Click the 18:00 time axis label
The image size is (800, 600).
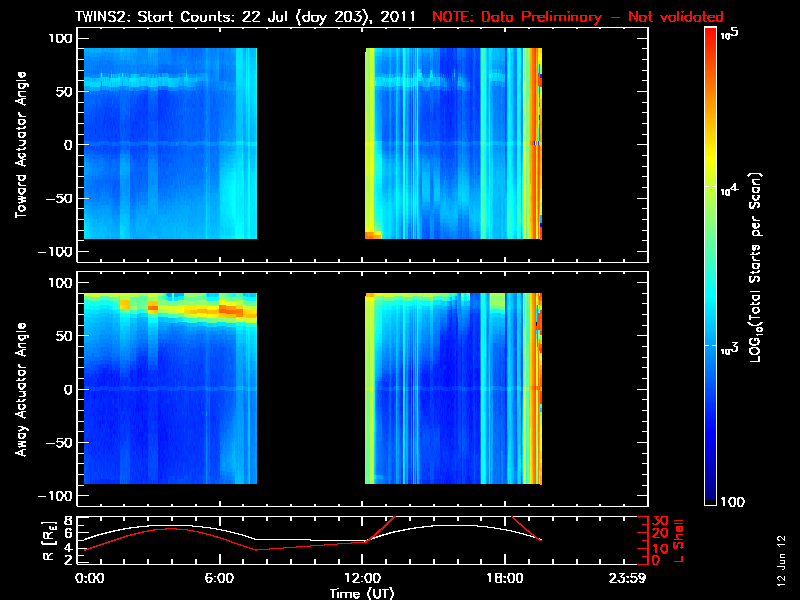(x=505, y=579)
